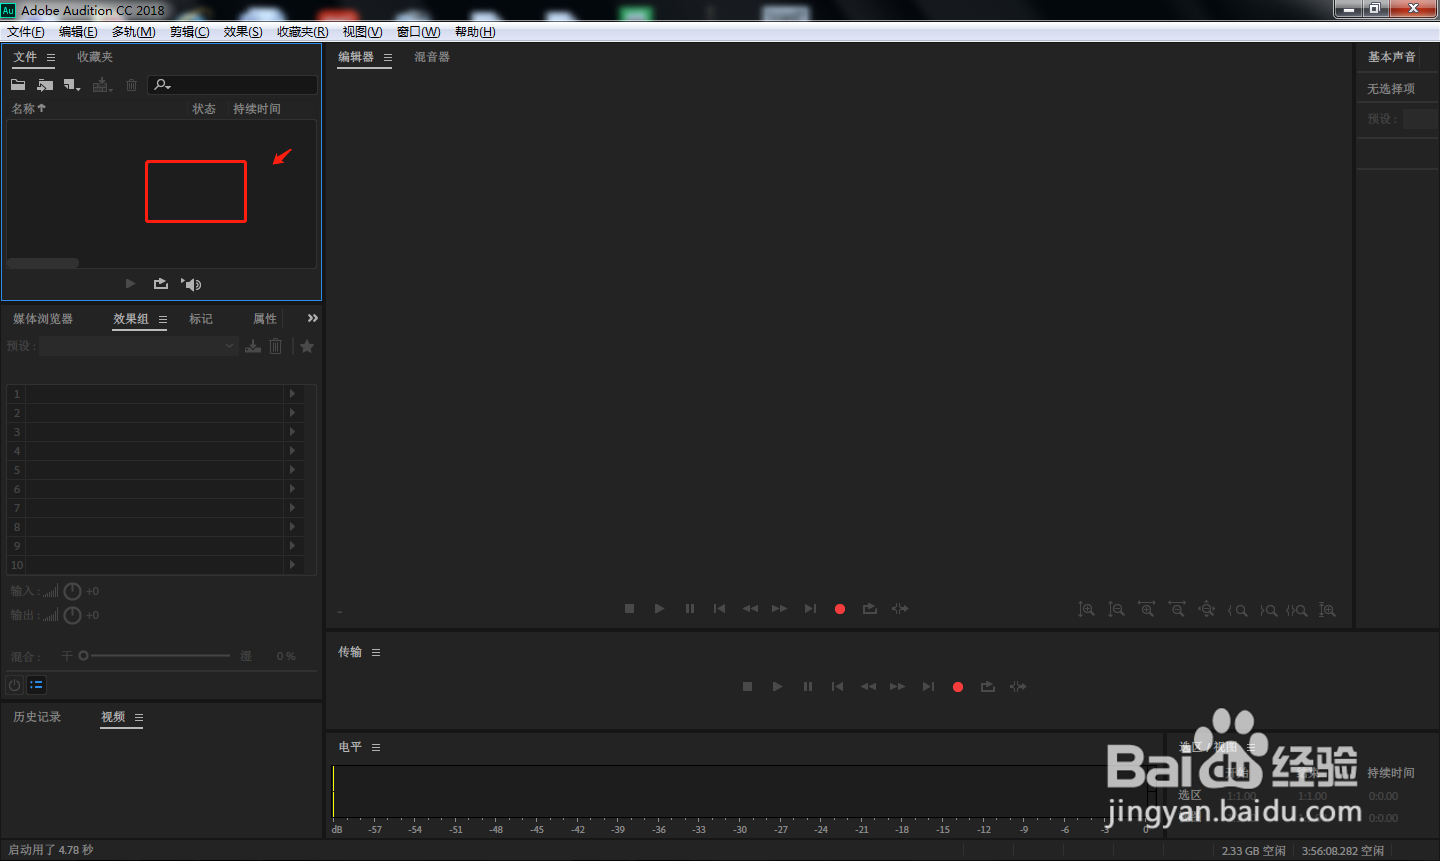The width and height of the screenshot is (1440, 861).
Task: Click the trash icon in the Files panel toolbar
Action: (131, 85)
